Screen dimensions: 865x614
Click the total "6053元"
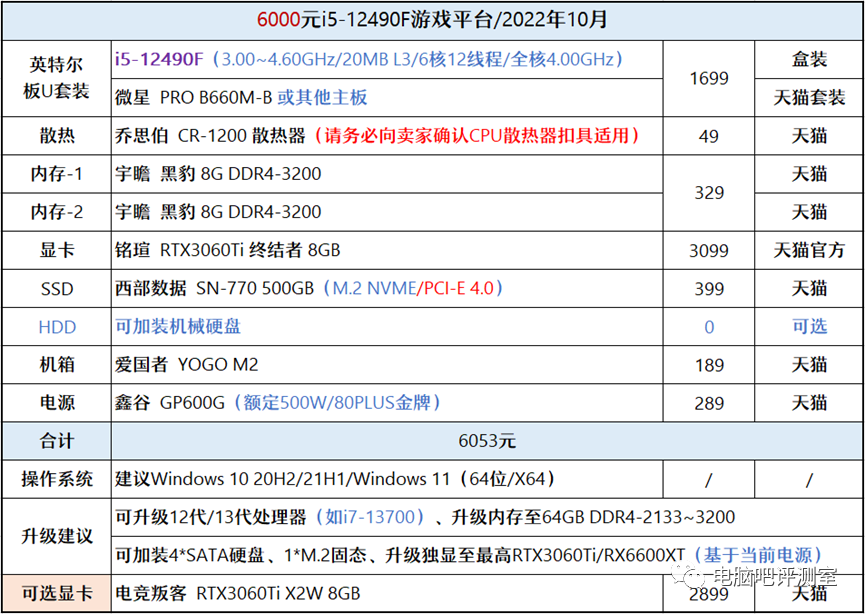pyautogui.click(x=487, y=441)
